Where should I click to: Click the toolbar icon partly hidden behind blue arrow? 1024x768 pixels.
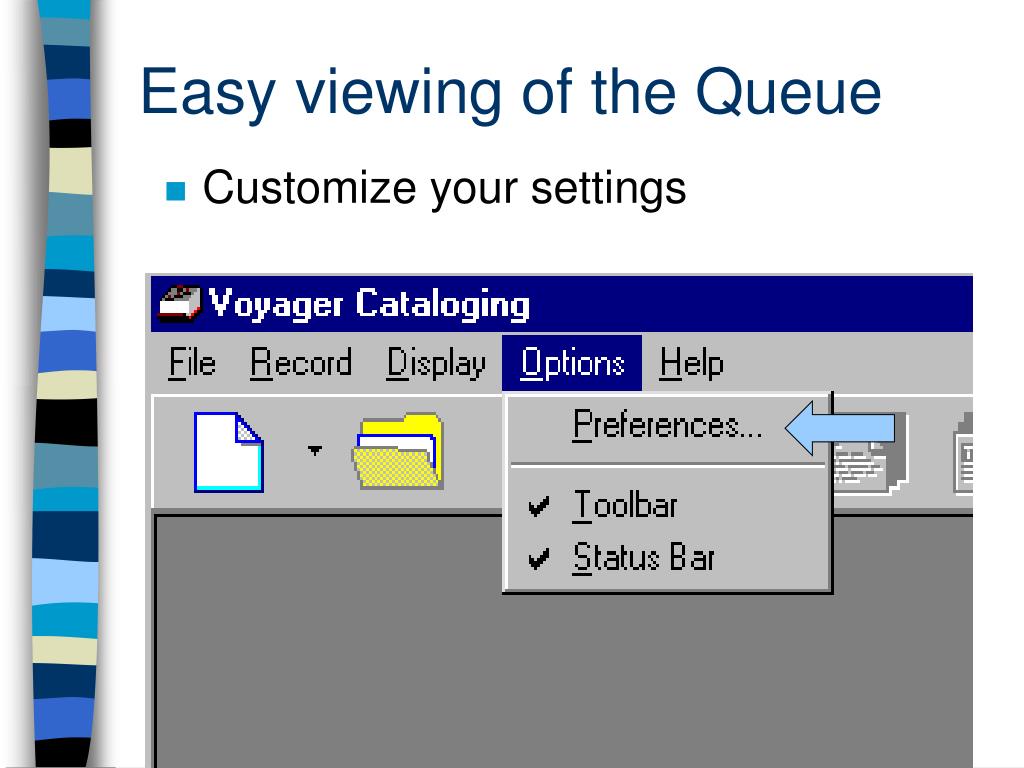click(871, 455)
